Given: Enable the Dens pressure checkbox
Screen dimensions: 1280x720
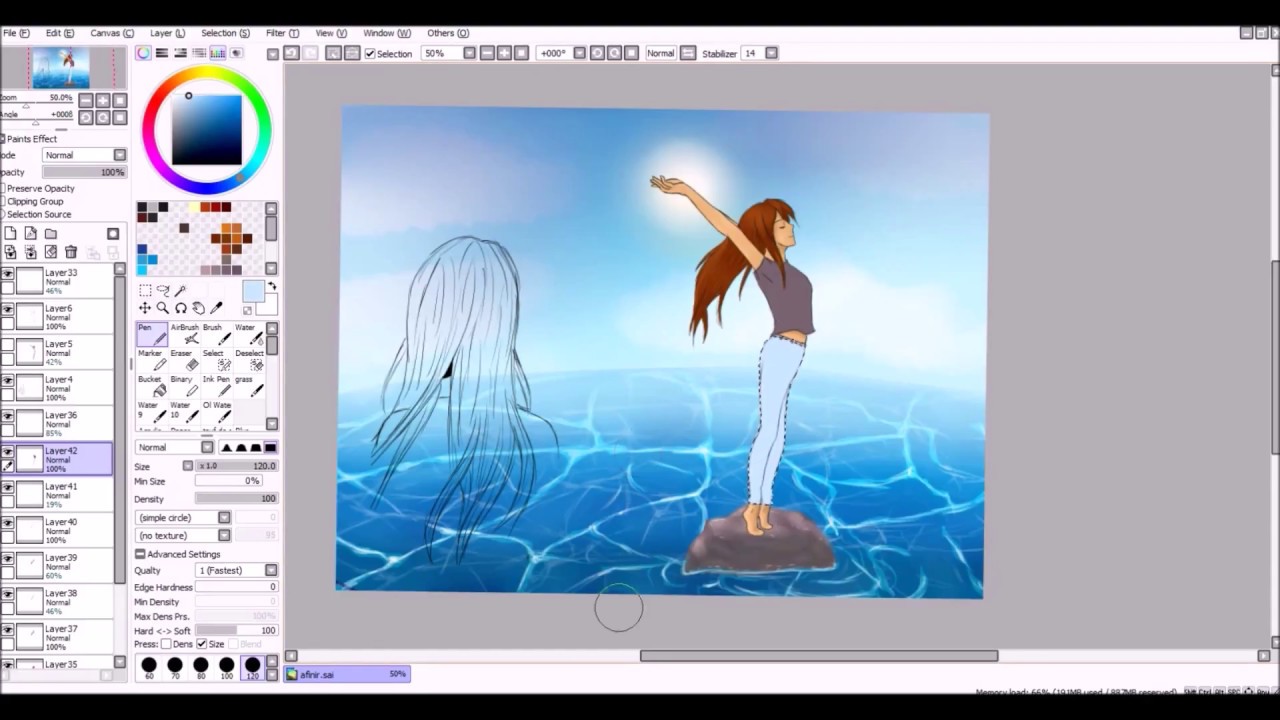Looking at the screenshot, I should (x=166, y=644).
